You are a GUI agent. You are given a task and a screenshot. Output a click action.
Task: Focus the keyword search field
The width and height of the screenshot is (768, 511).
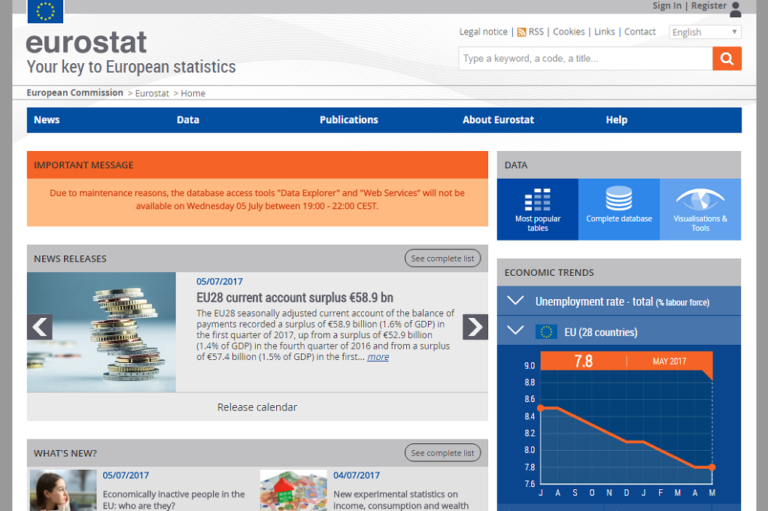[x=585, y=59]
